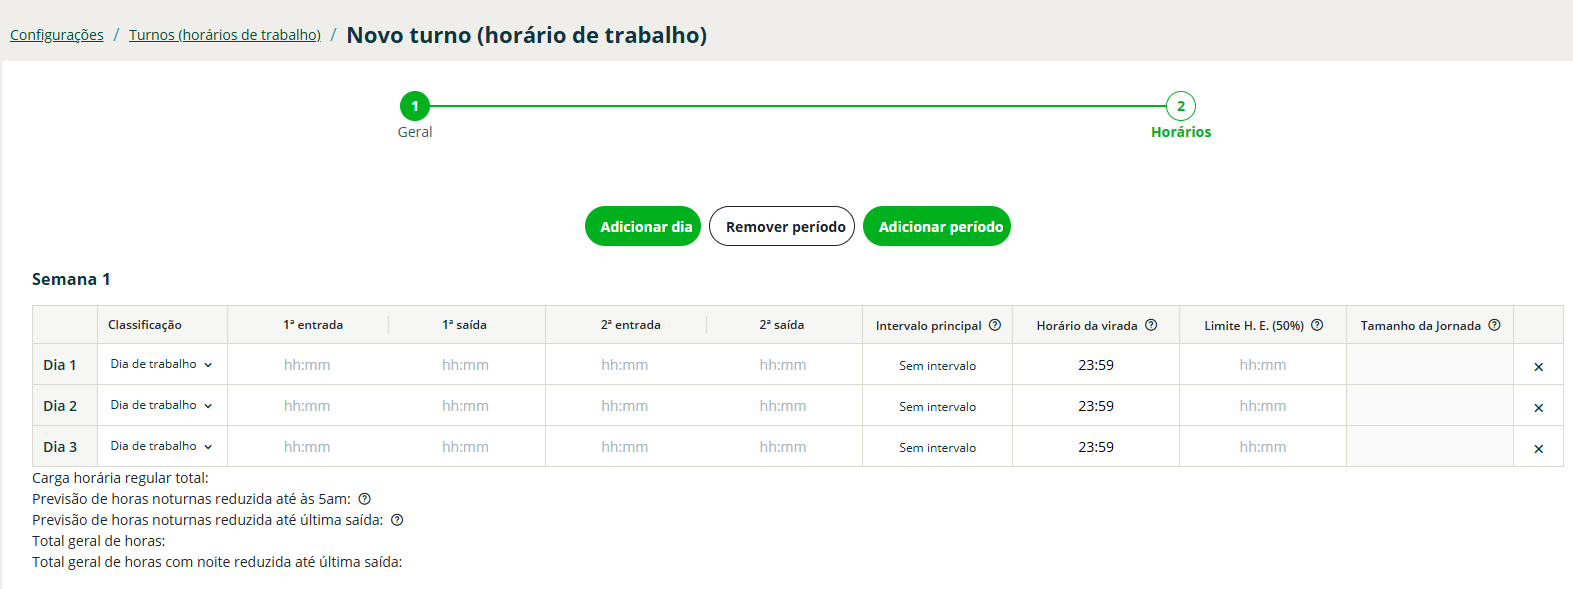Click help icon next to Tamanho da Jornada
The height and width of the screenshot is (589, 1573).
[x=1494, y=325]
